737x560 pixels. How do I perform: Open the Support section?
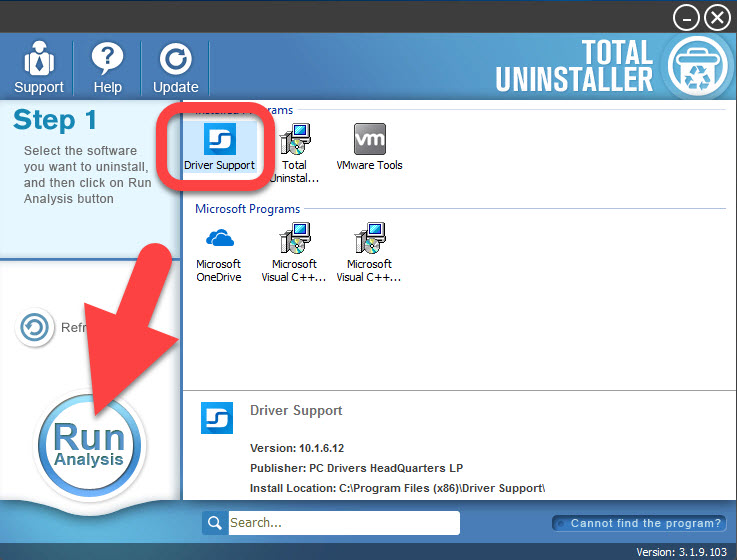[x=39, y=68]
